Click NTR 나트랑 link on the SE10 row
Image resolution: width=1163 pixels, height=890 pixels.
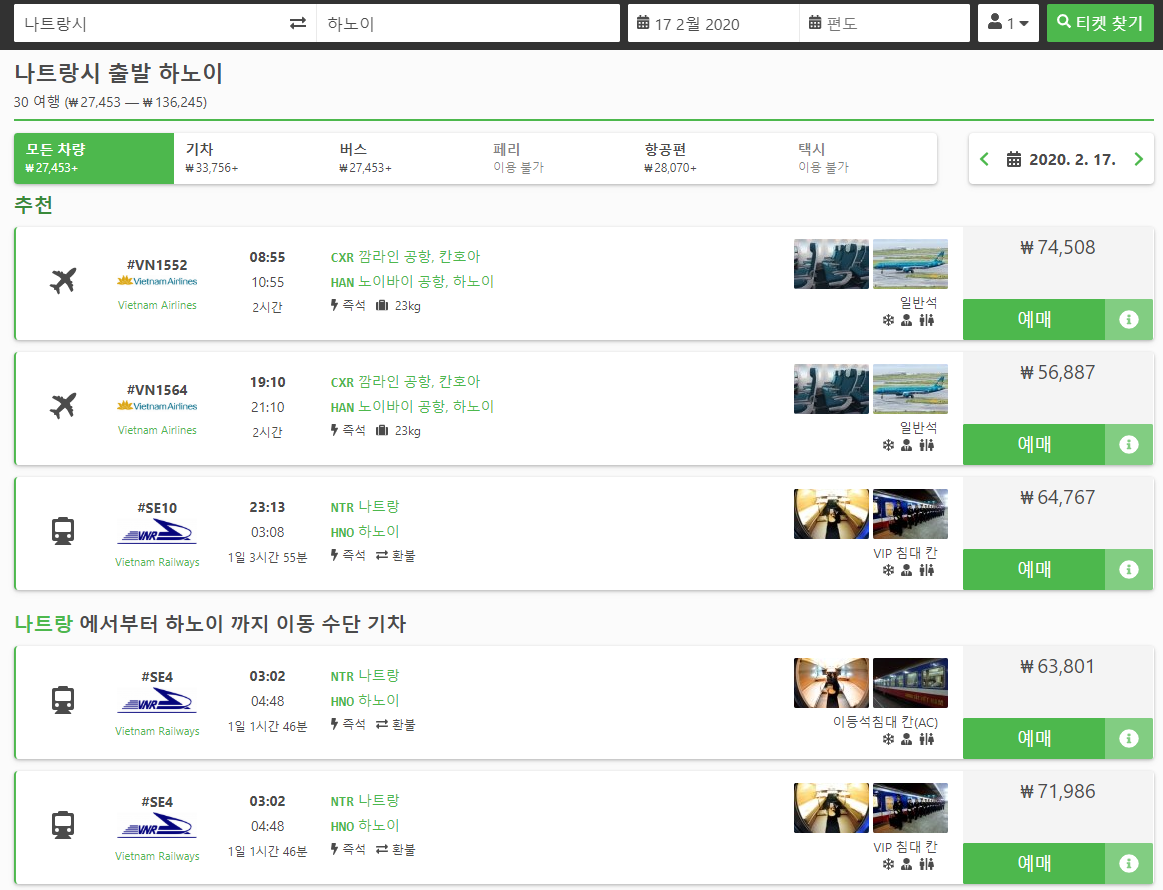(x=365, y=507)
